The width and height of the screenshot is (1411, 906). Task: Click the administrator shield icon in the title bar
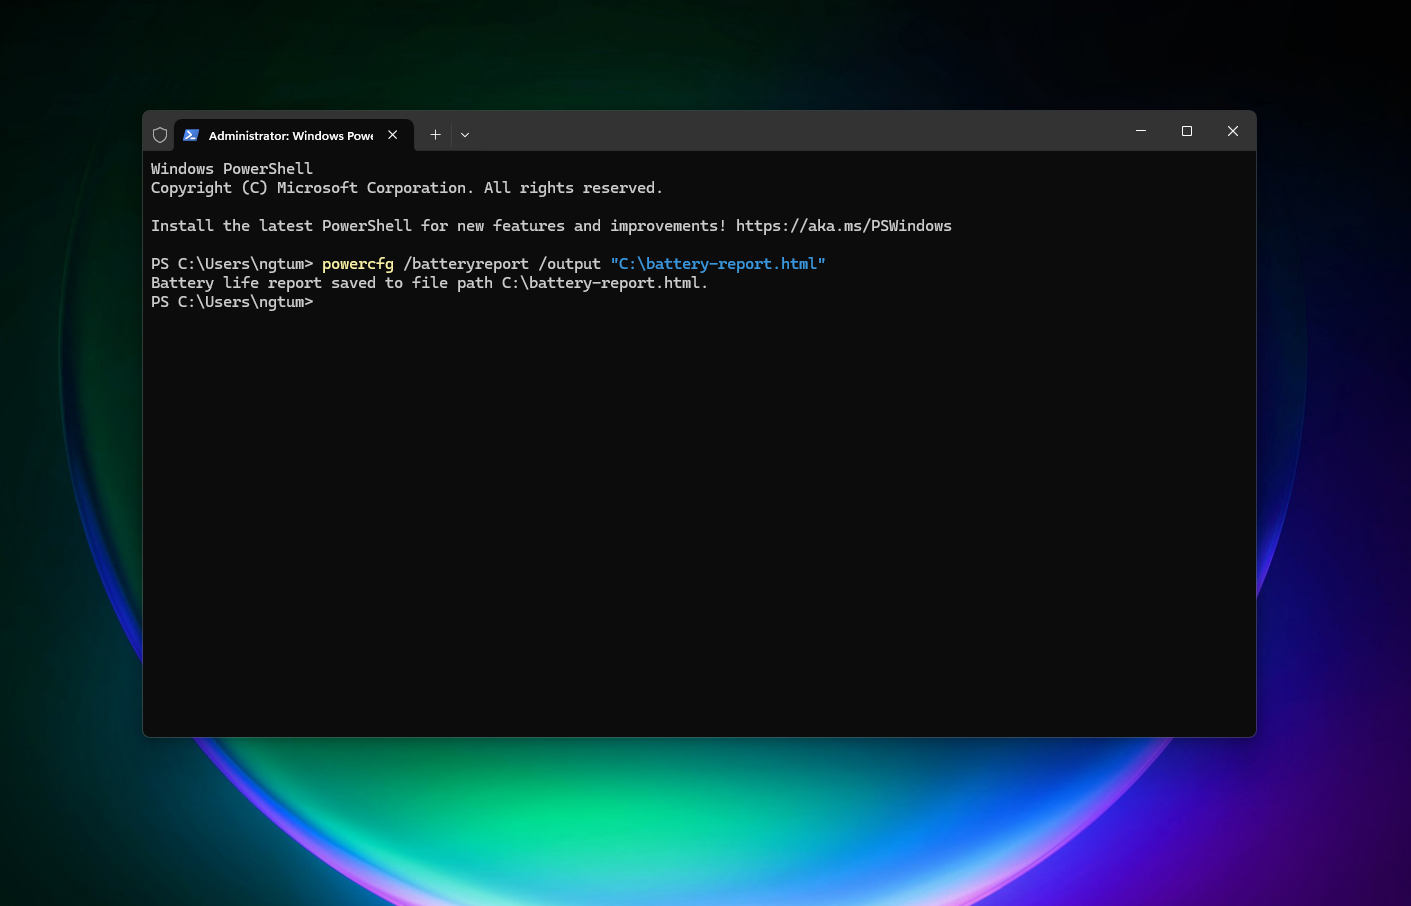pos(160,135)
